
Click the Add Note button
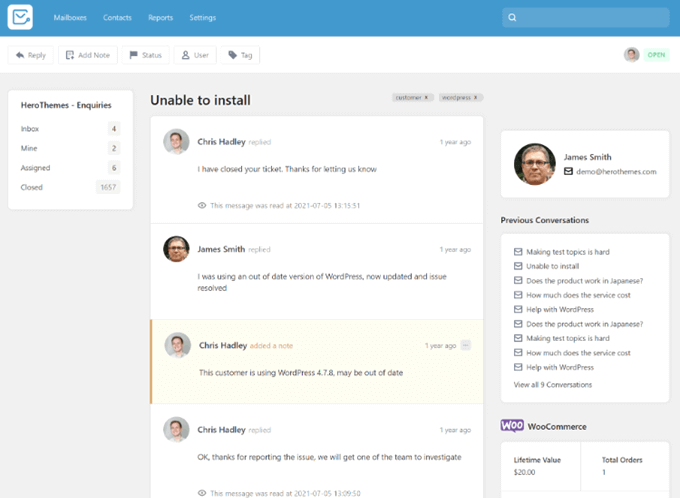click(88, 55)
